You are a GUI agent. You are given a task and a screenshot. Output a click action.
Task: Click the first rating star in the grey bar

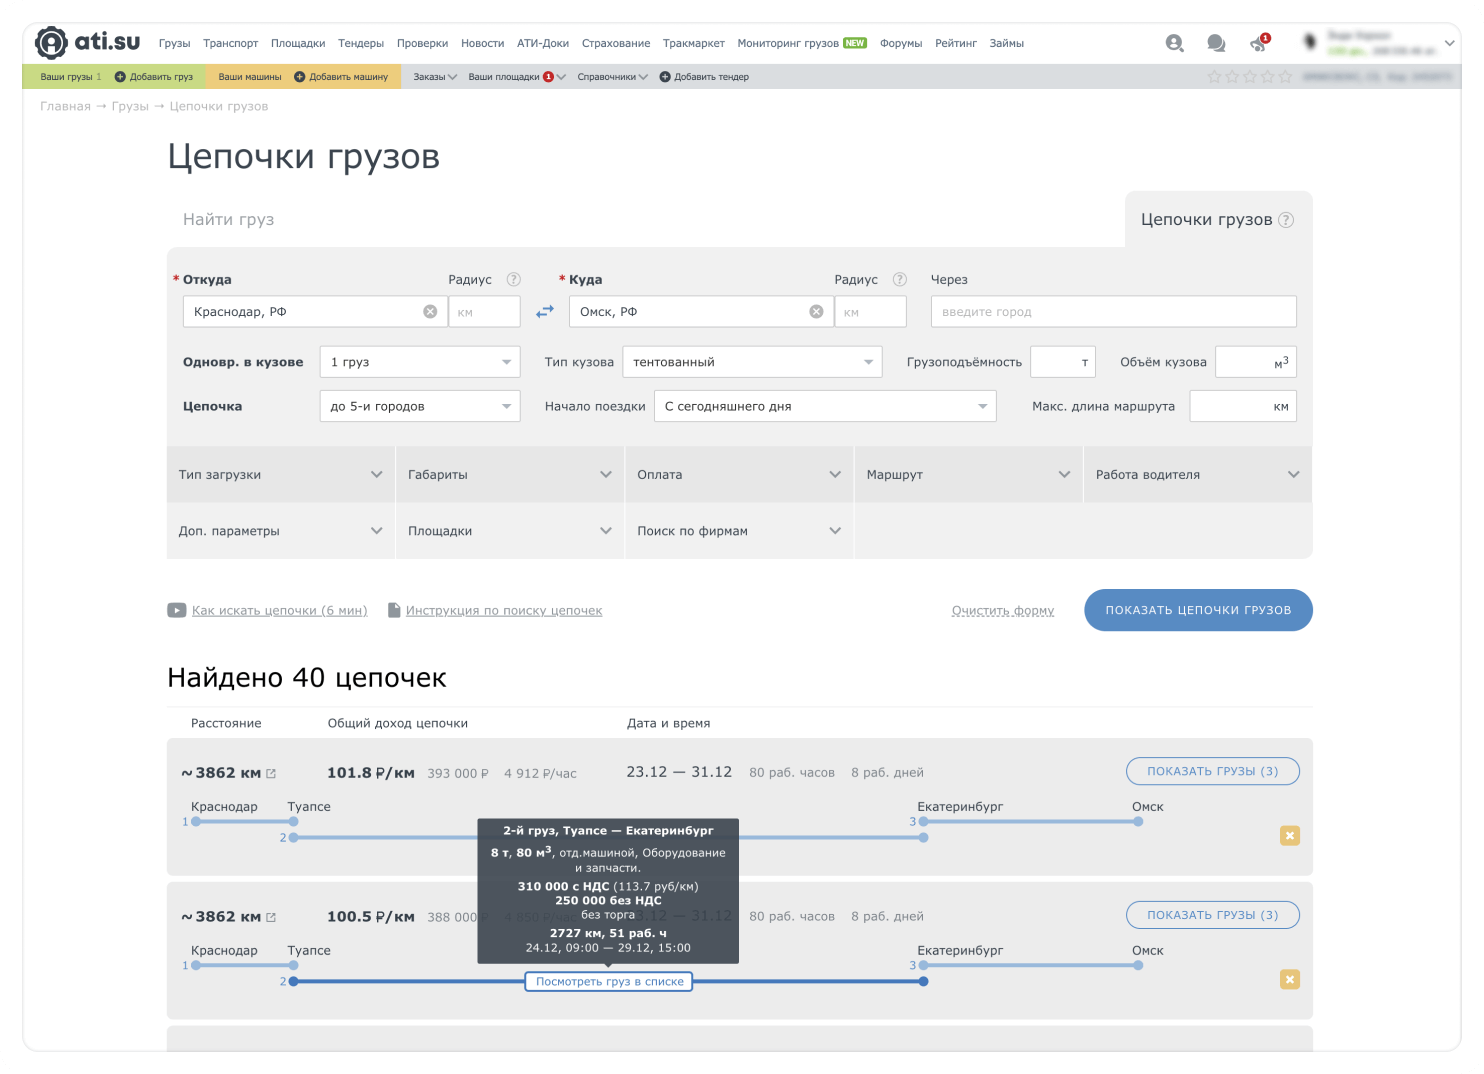[1214, 77]
